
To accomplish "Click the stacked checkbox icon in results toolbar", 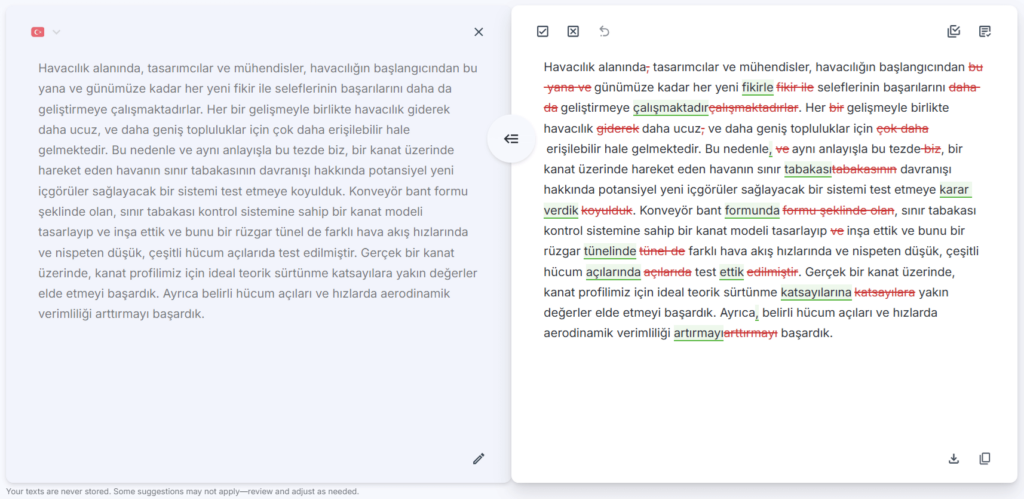I will tap(954, 31).
